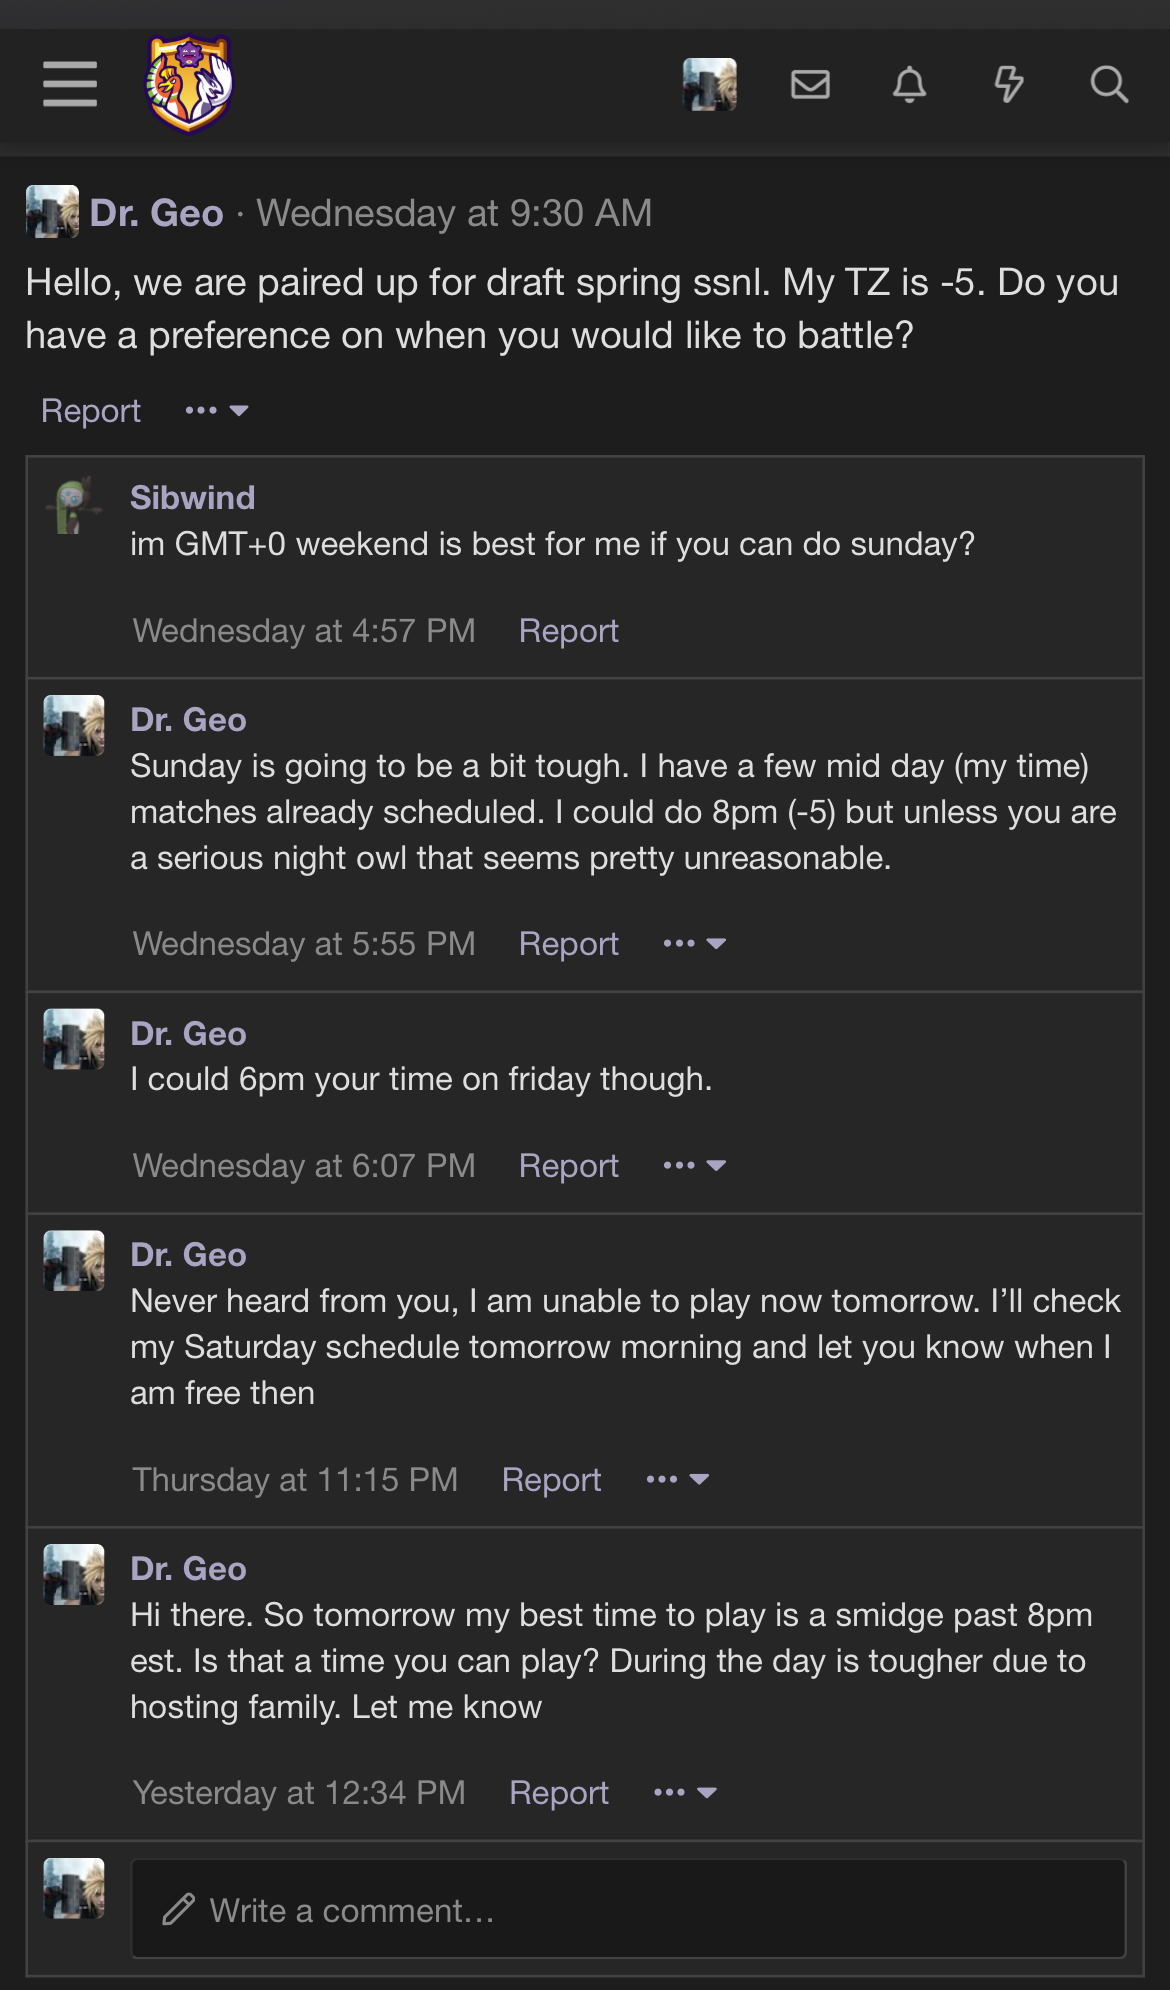Open the bell alerts icon

(909, 84)
